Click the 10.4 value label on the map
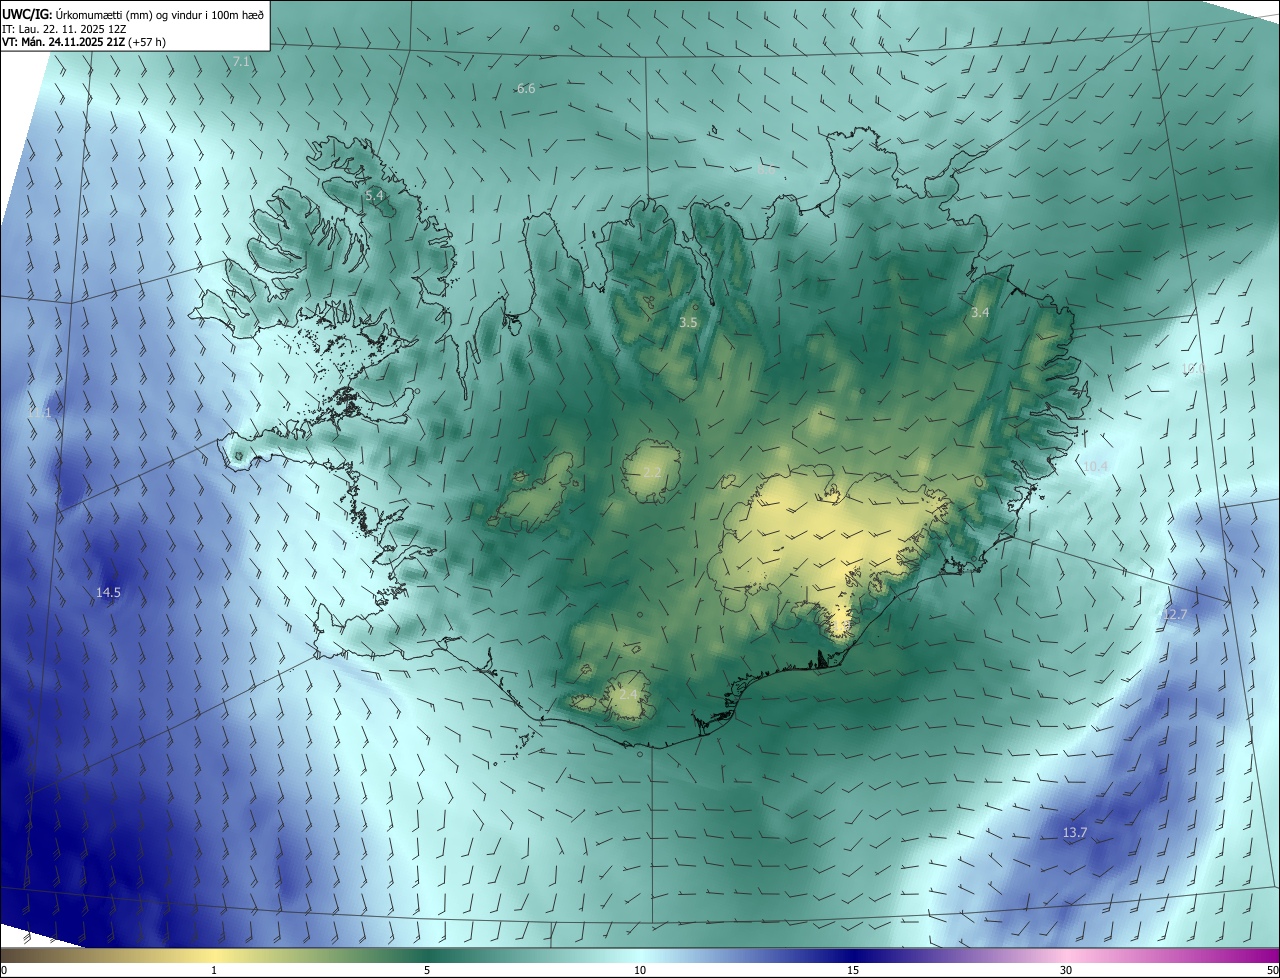 pos(1095,466)
